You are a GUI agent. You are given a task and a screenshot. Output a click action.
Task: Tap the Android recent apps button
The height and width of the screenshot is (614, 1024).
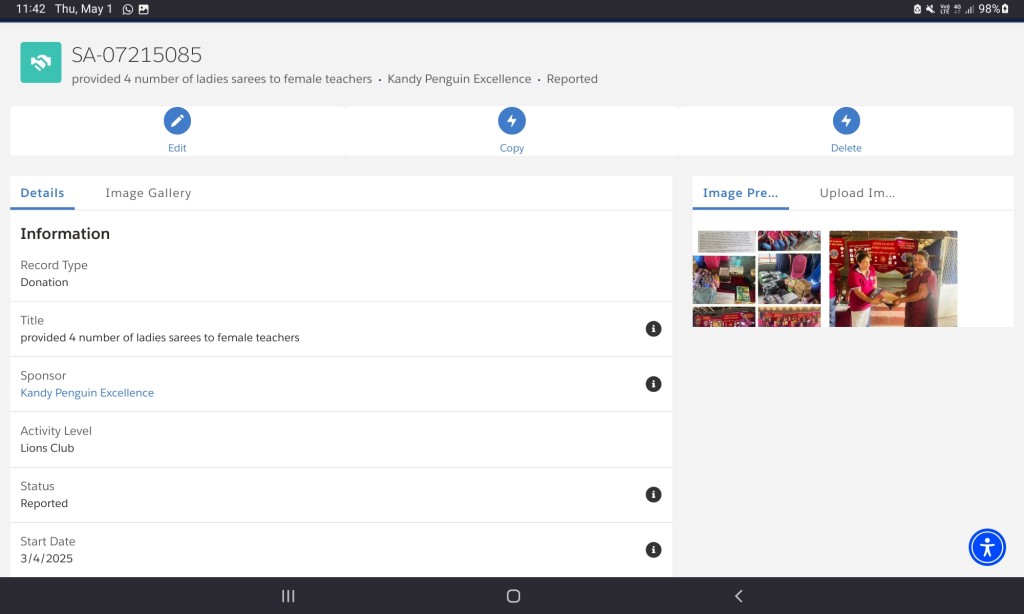[x=288, y=596]
